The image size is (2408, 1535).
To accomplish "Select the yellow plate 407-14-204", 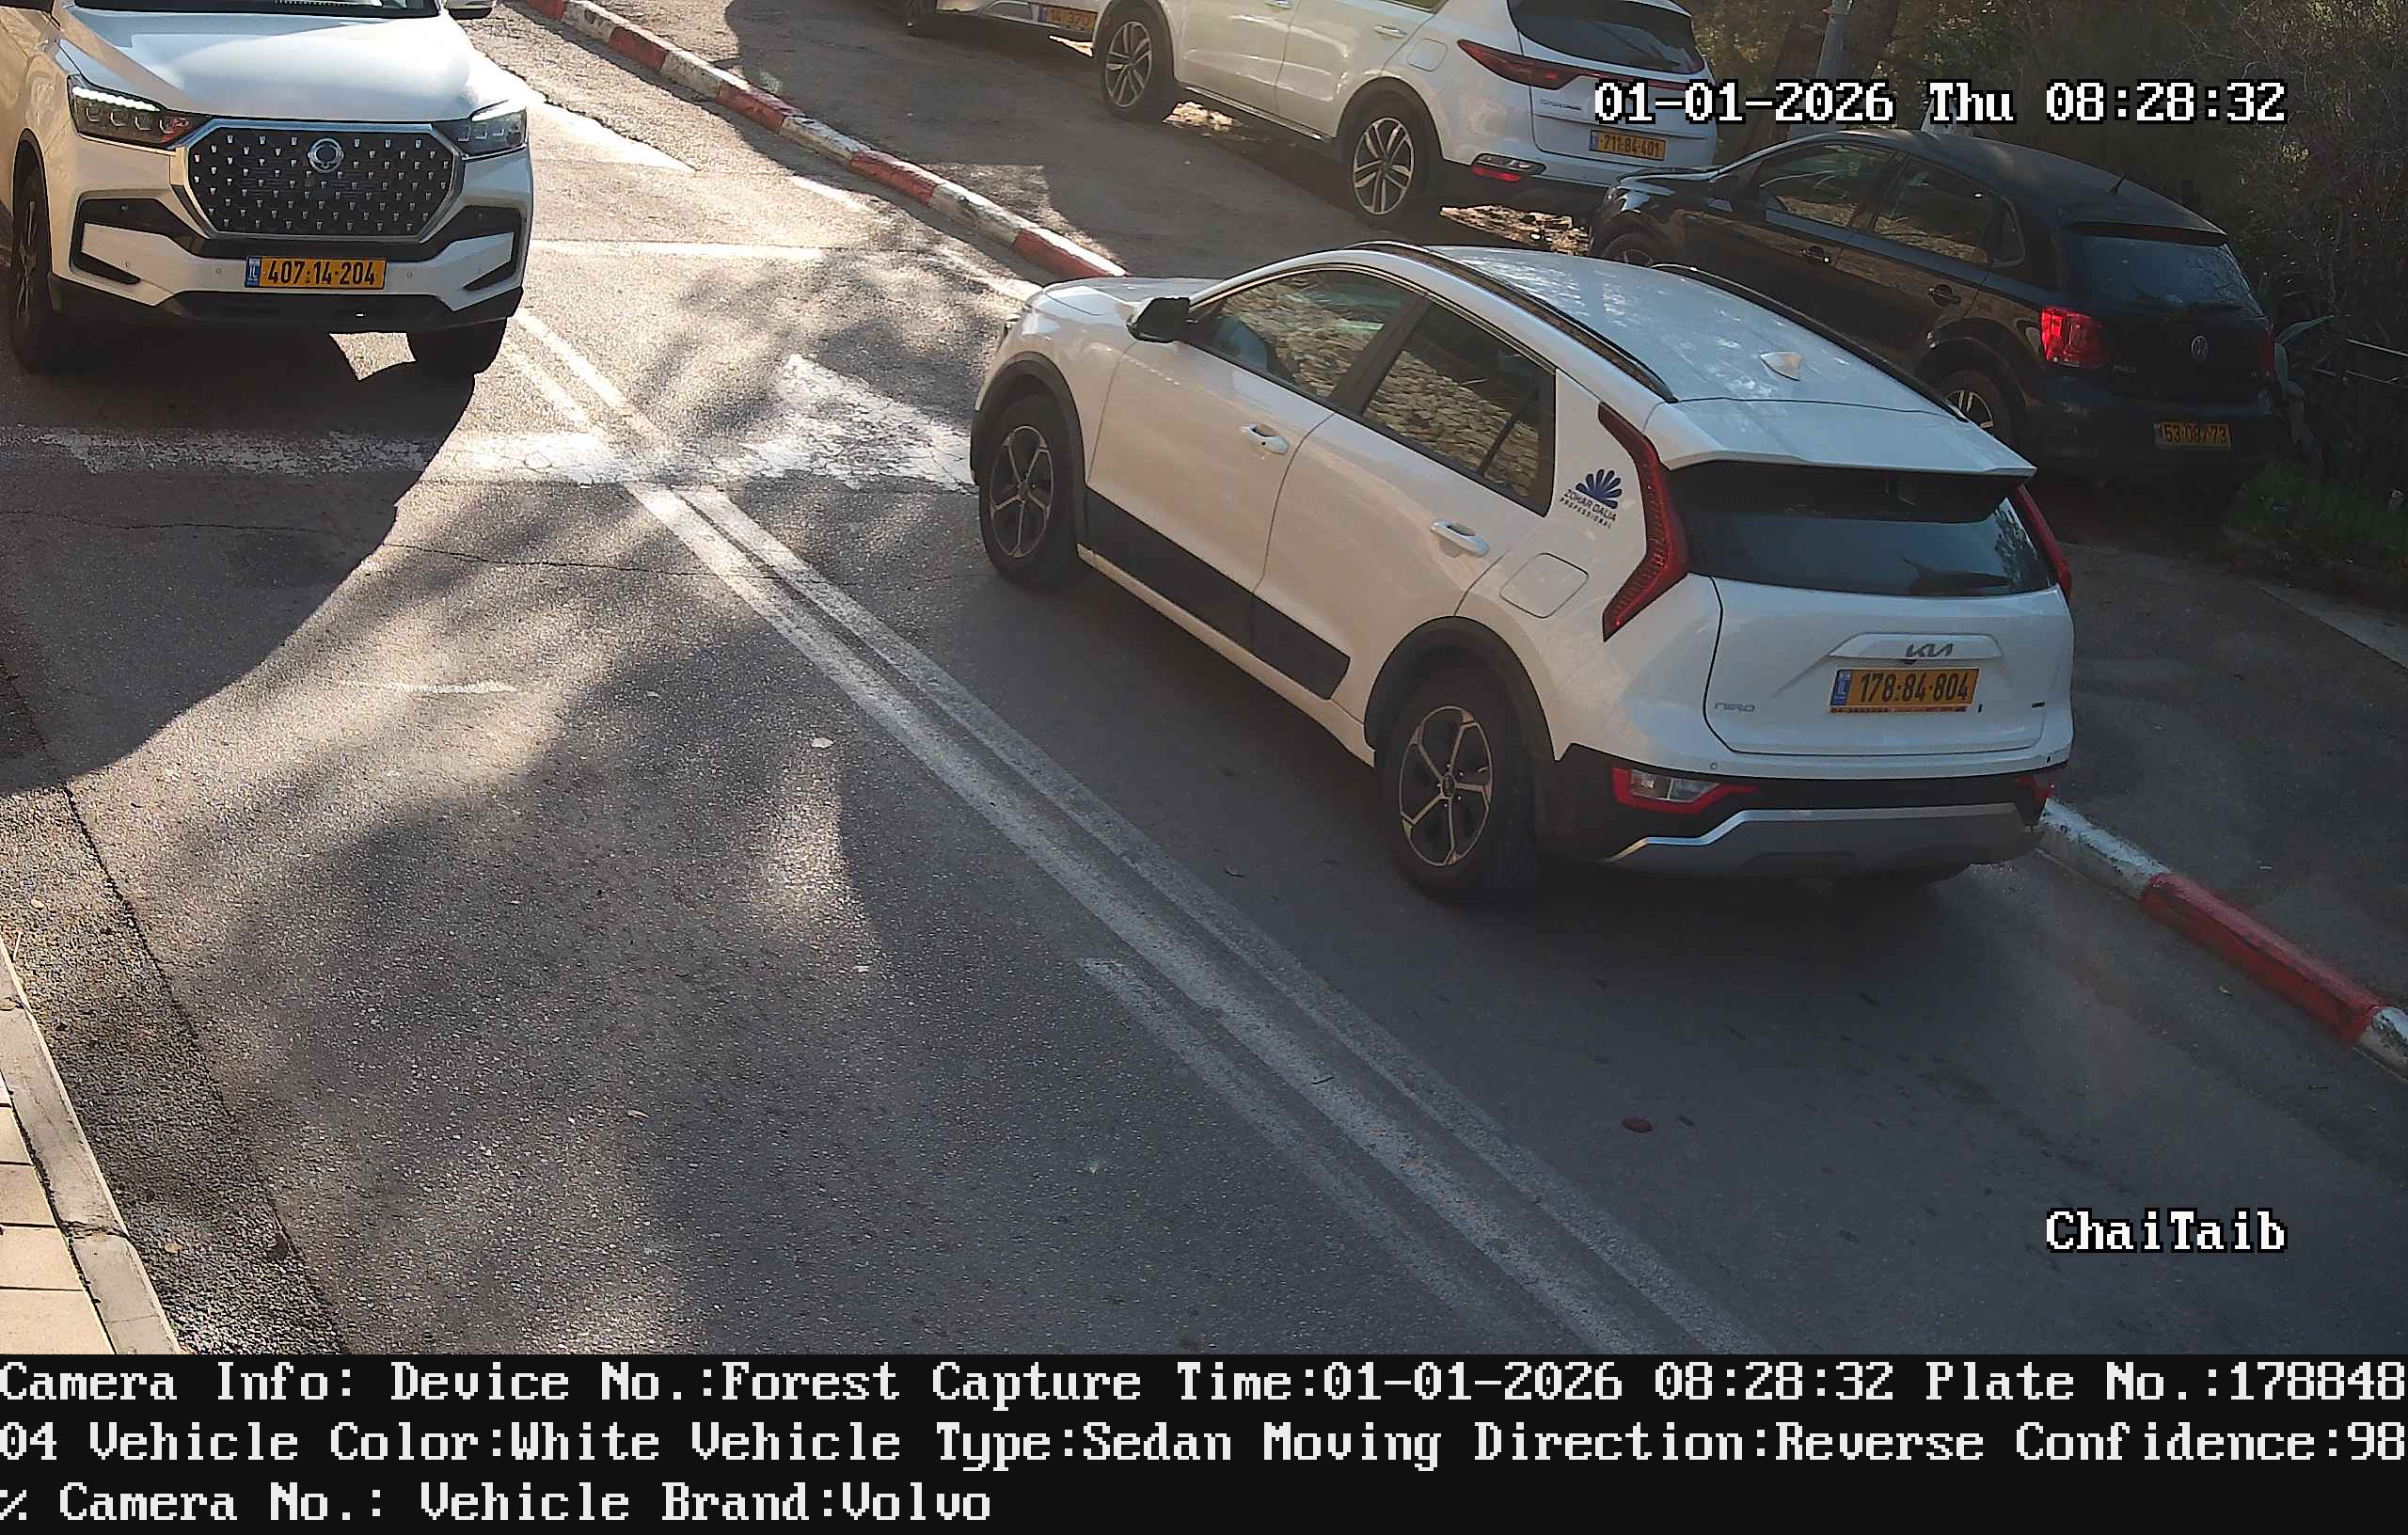I will click(315, 272).
